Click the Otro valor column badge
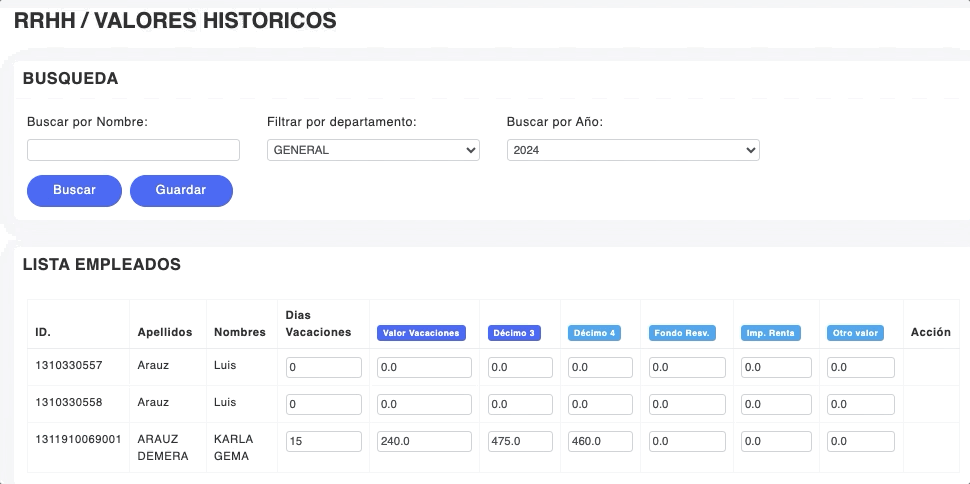 click(855, 333)
